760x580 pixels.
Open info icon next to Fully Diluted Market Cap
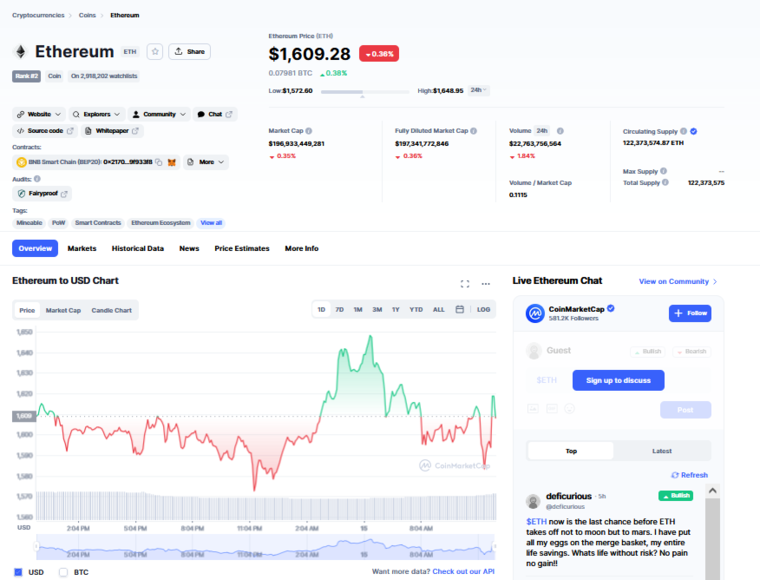[474, 131]
